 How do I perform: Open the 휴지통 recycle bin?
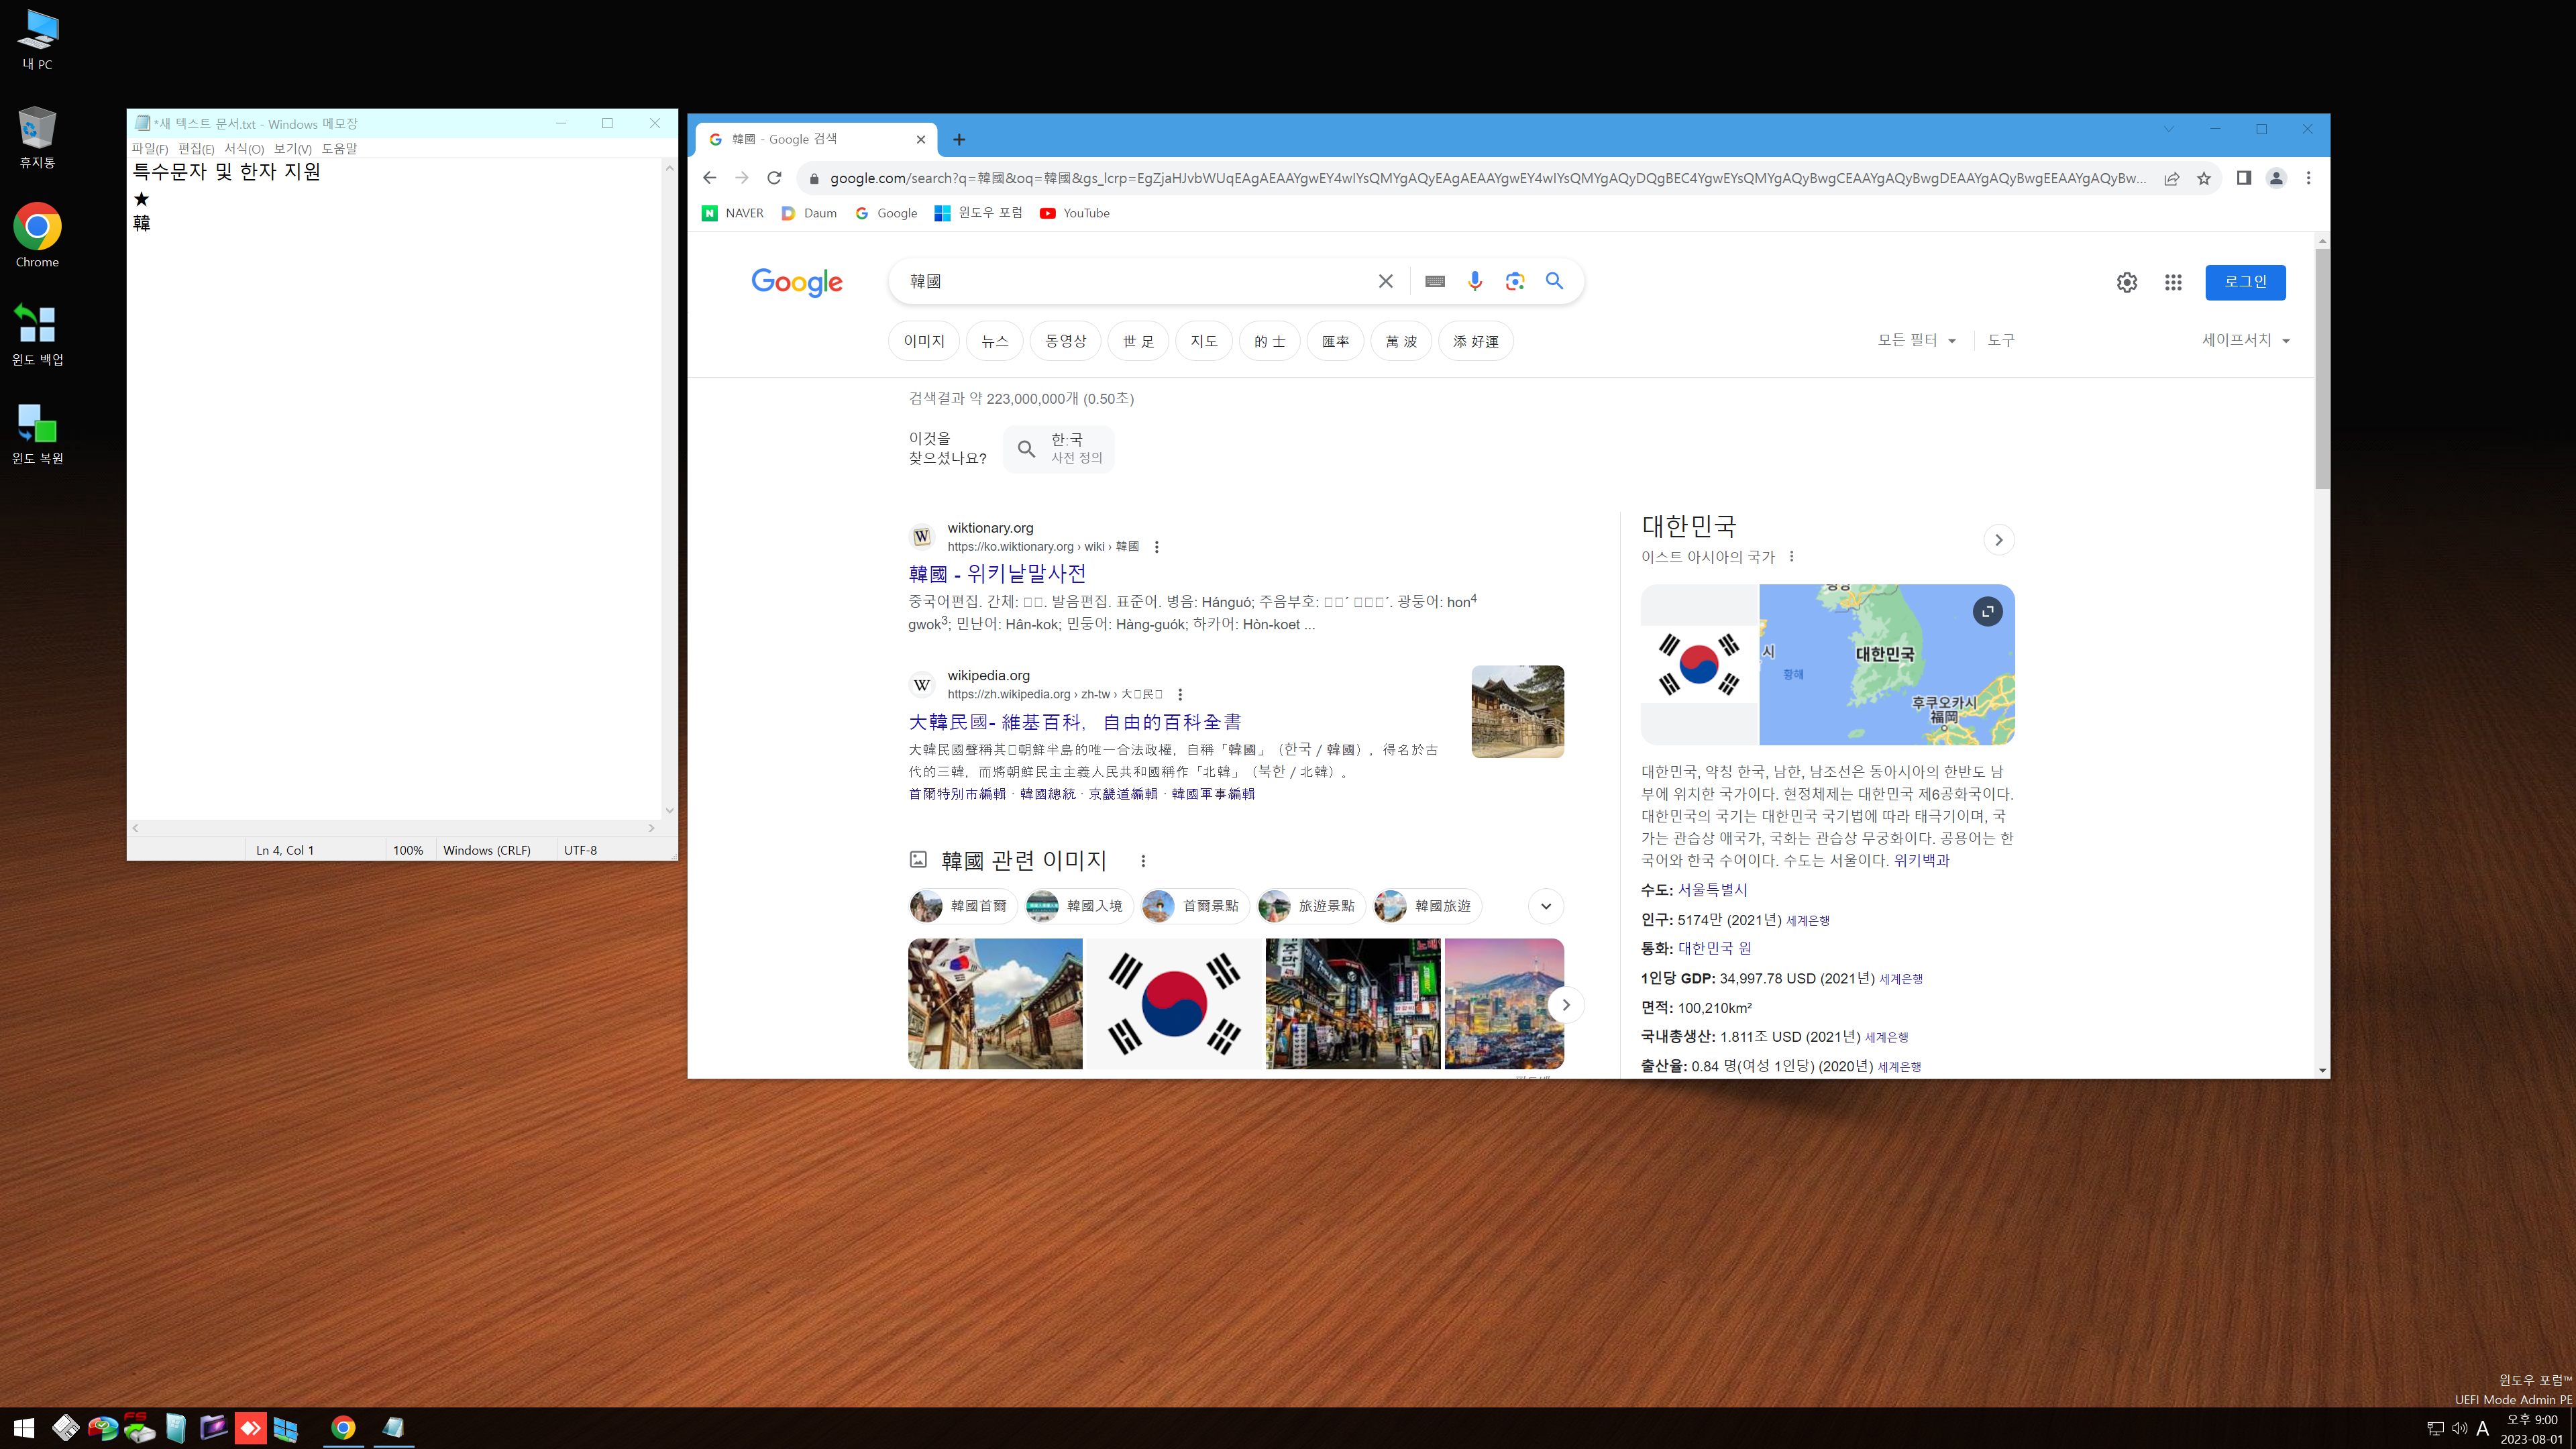coord(37,138)
